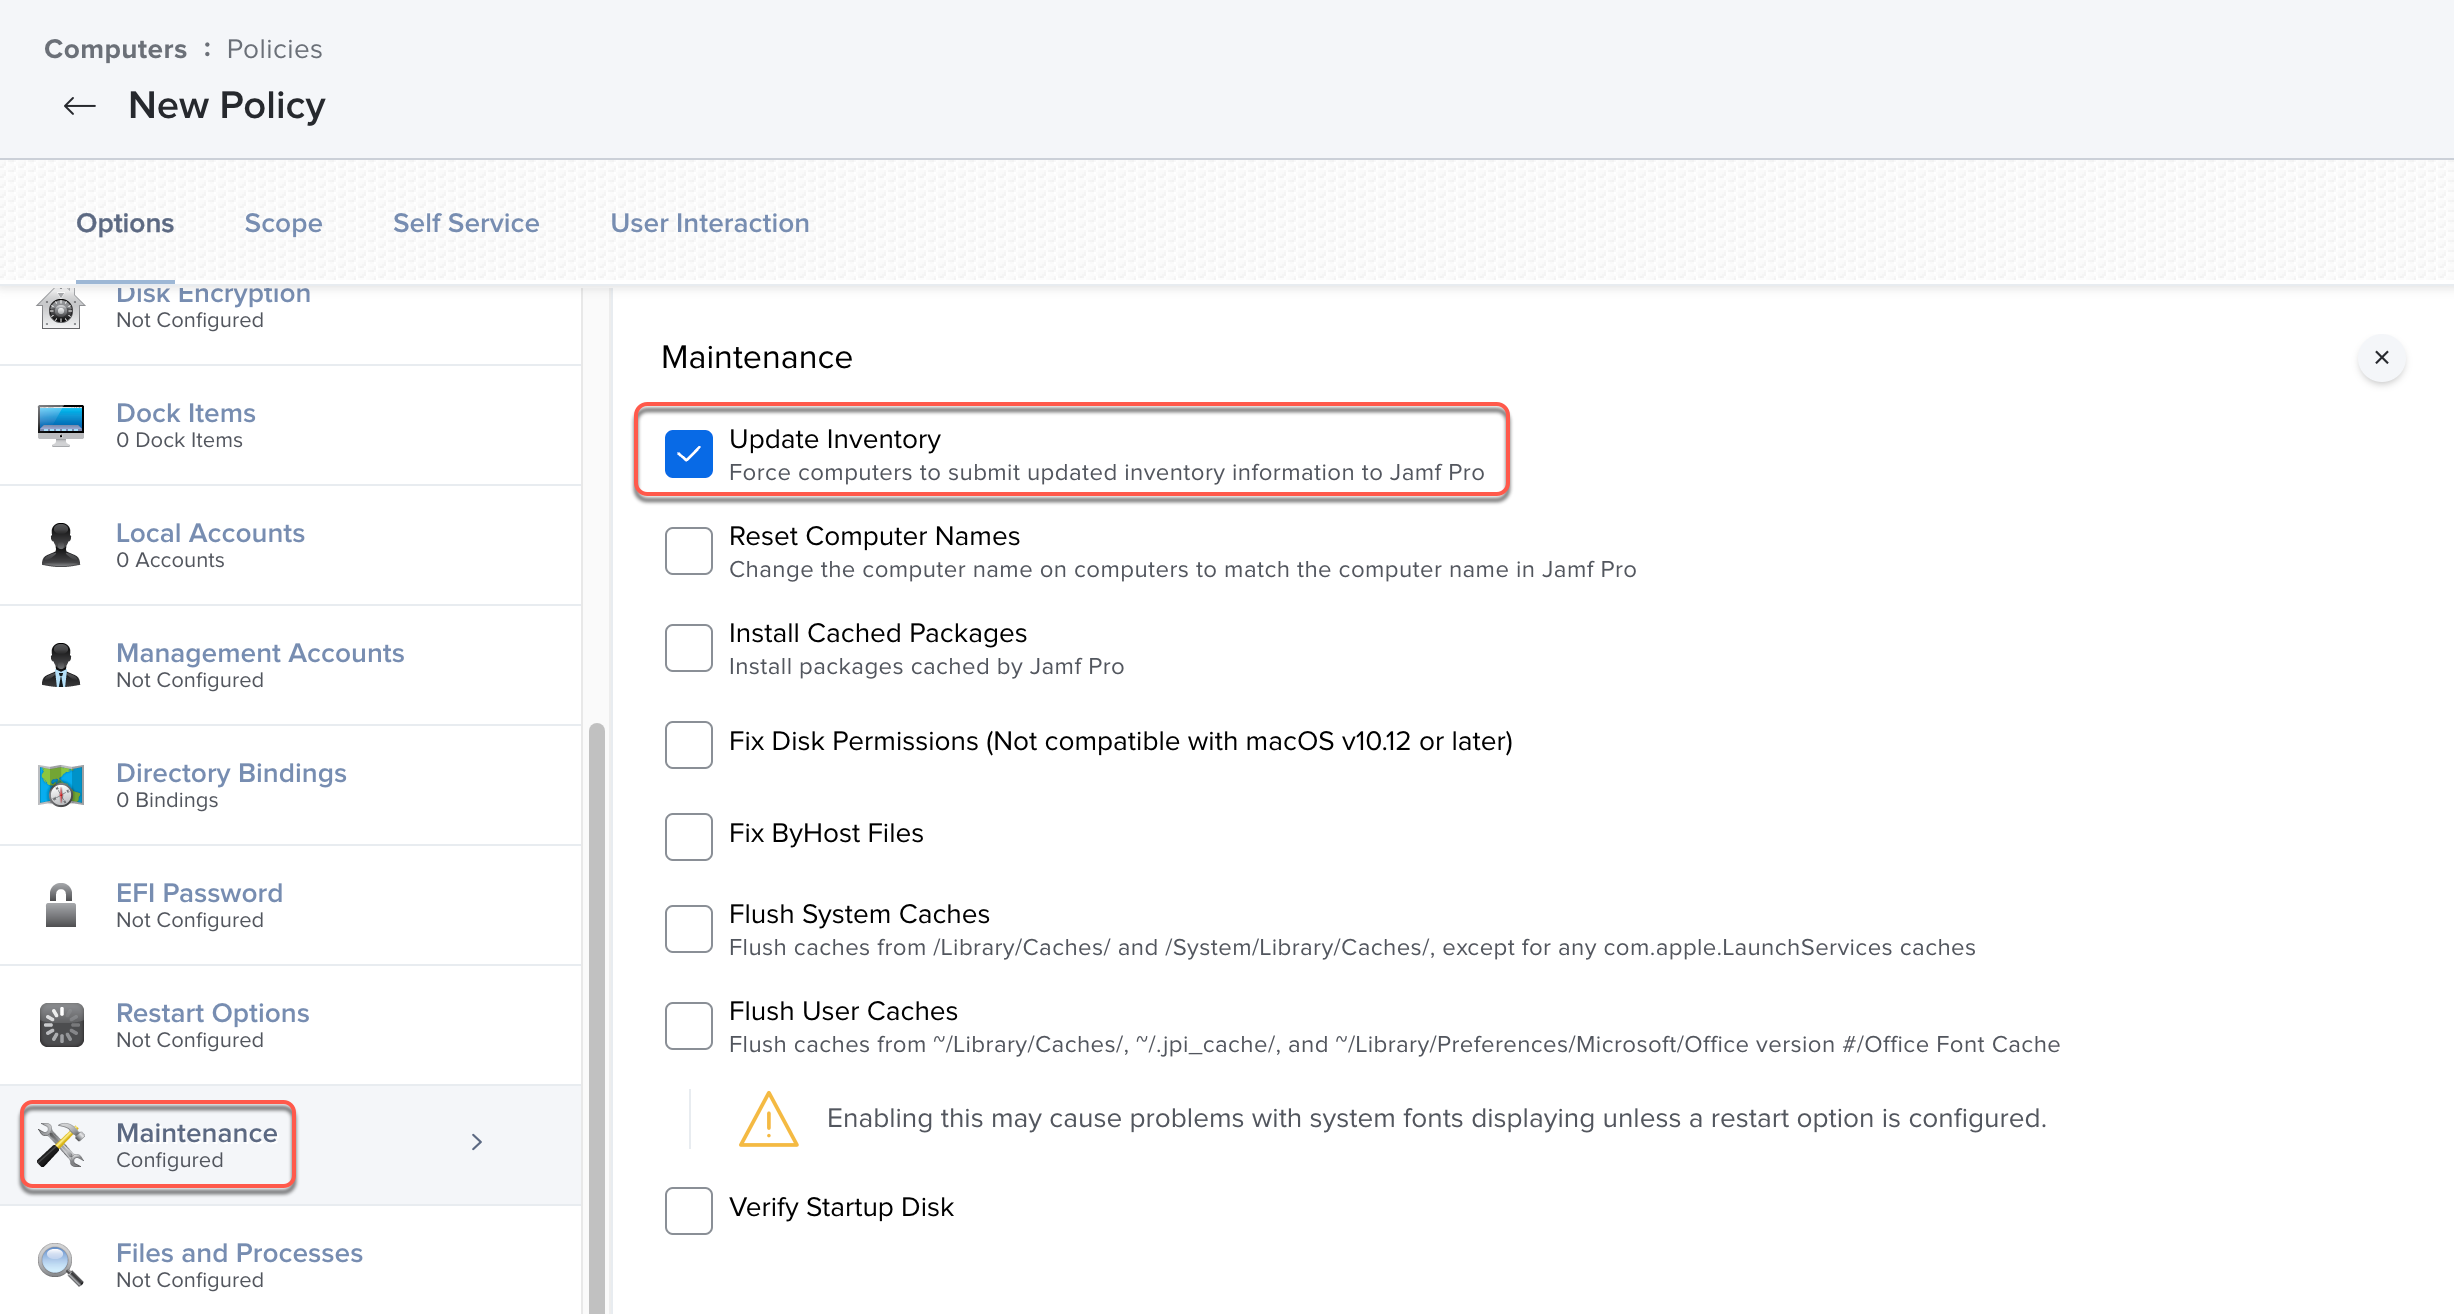
Task: Open the User Interaction tab
Action: click(x=710, y=223)
